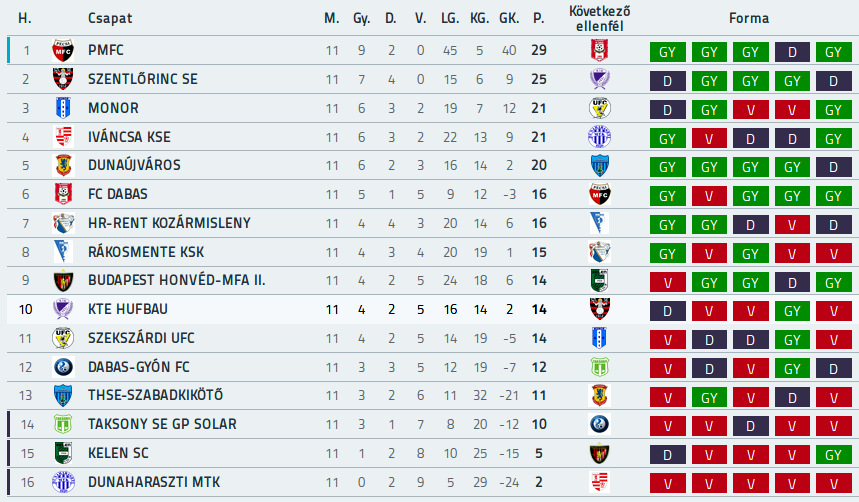Open the HR-Rent Kozármisleny team link
This screenshot has width=859, height=502.
169,223
